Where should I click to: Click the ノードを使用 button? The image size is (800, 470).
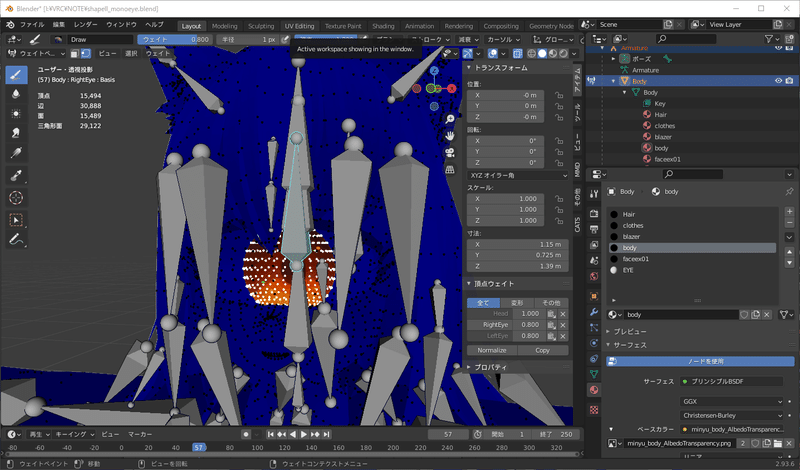pyautogui.click(x=700, y=361)
